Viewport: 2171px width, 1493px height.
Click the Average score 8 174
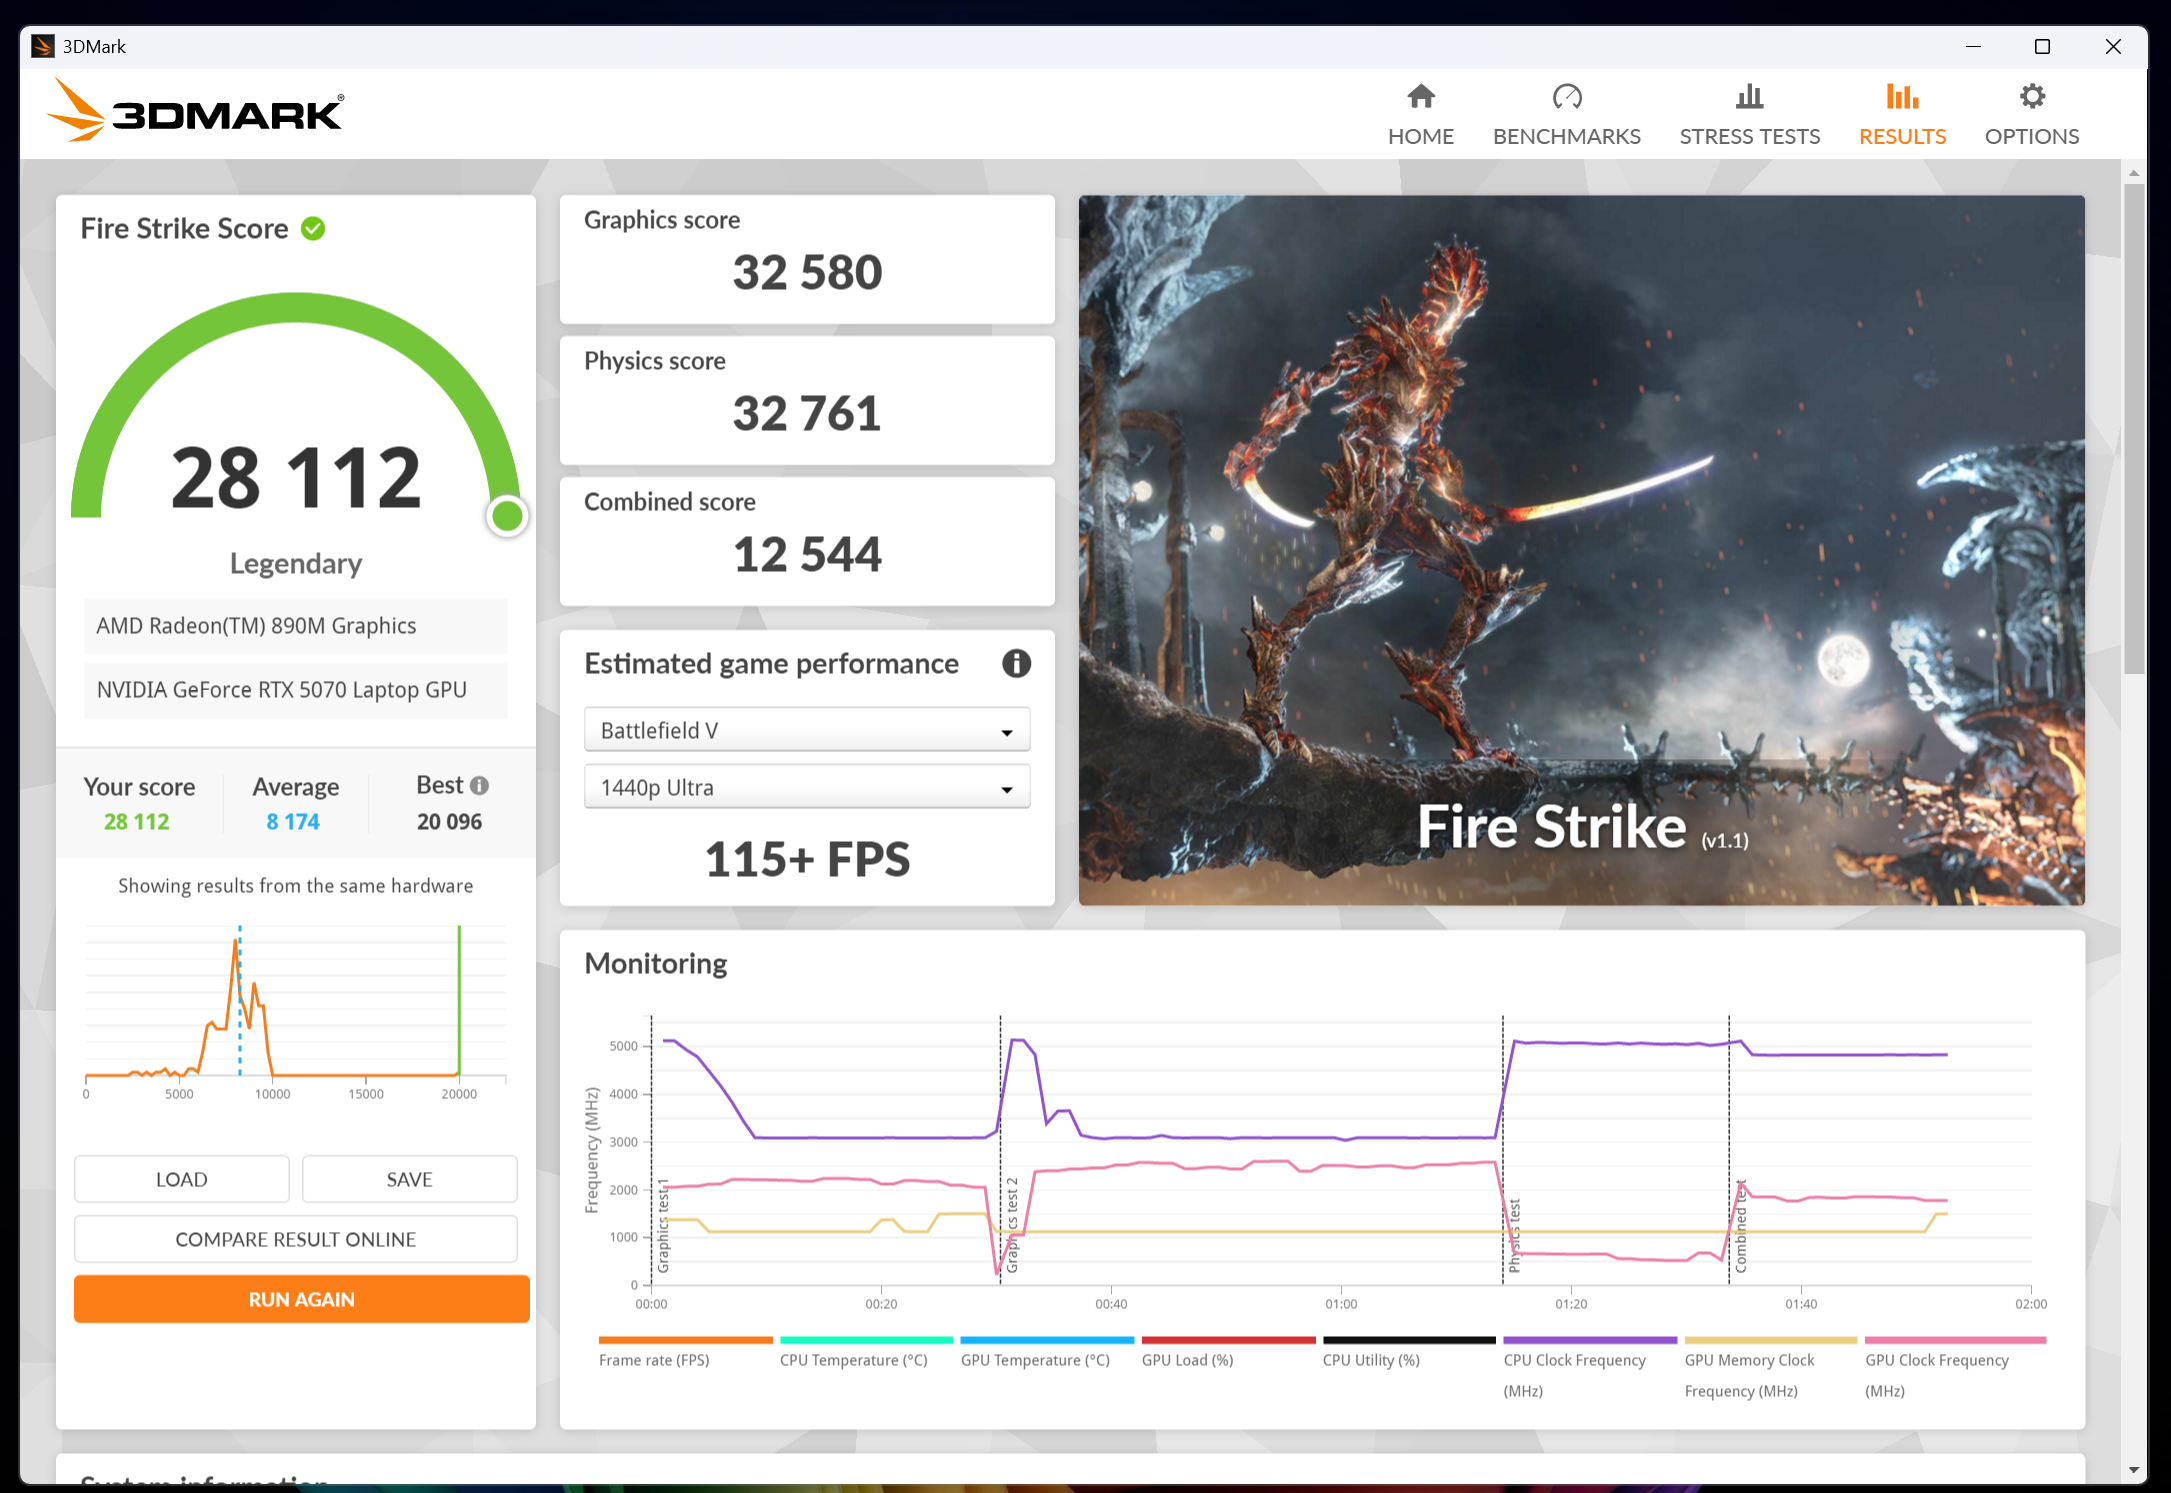click(x=293, y=821)
